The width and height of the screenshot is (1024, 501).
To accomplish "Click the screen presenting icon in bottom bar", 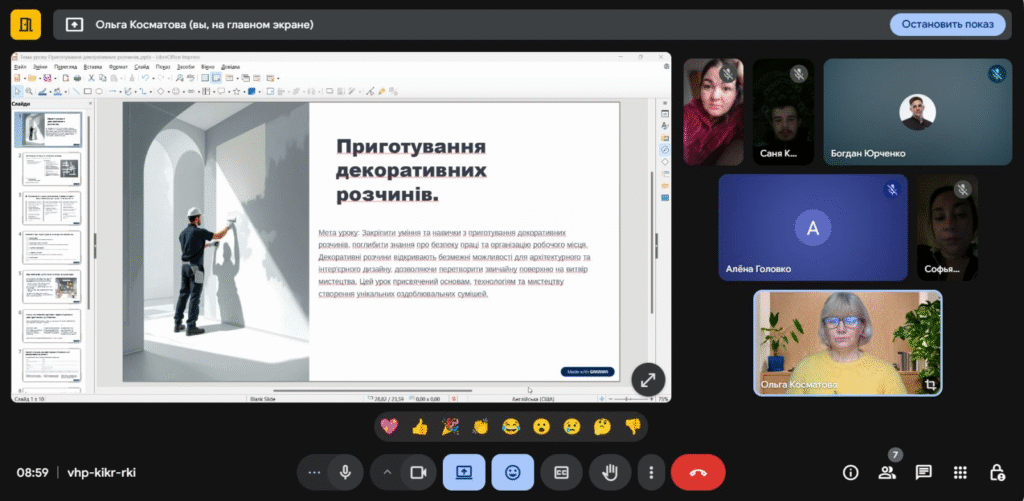I will (x=464, y=472).
